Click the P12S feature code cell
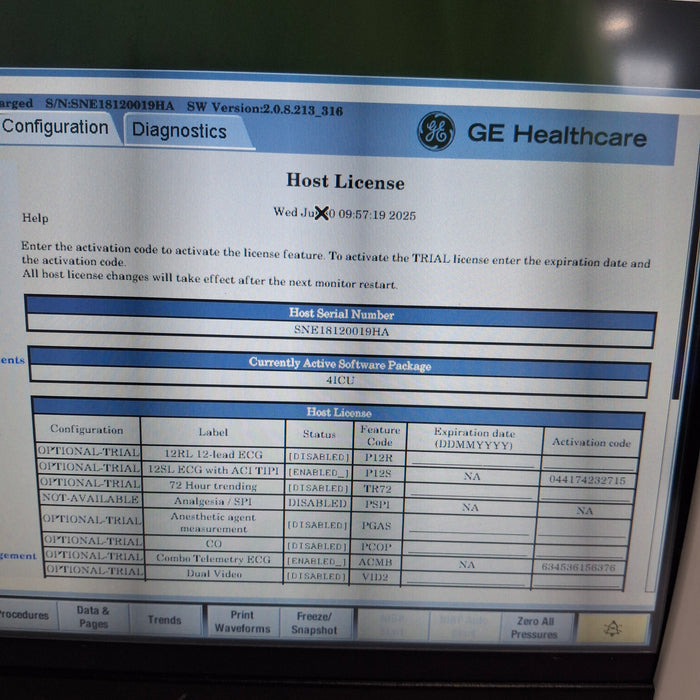Image resolution: width=700 pixels, height=700 pixels. (379, 473)
